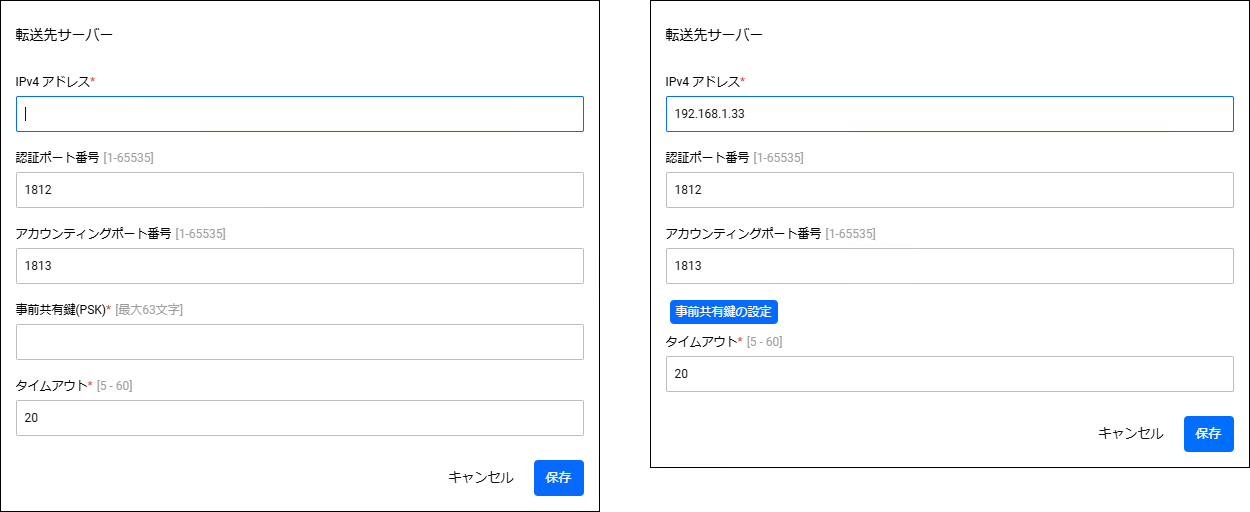Click 保存 in the right dialog
This screenshot has height=512, width=1250.
[x=1209, y=434]
